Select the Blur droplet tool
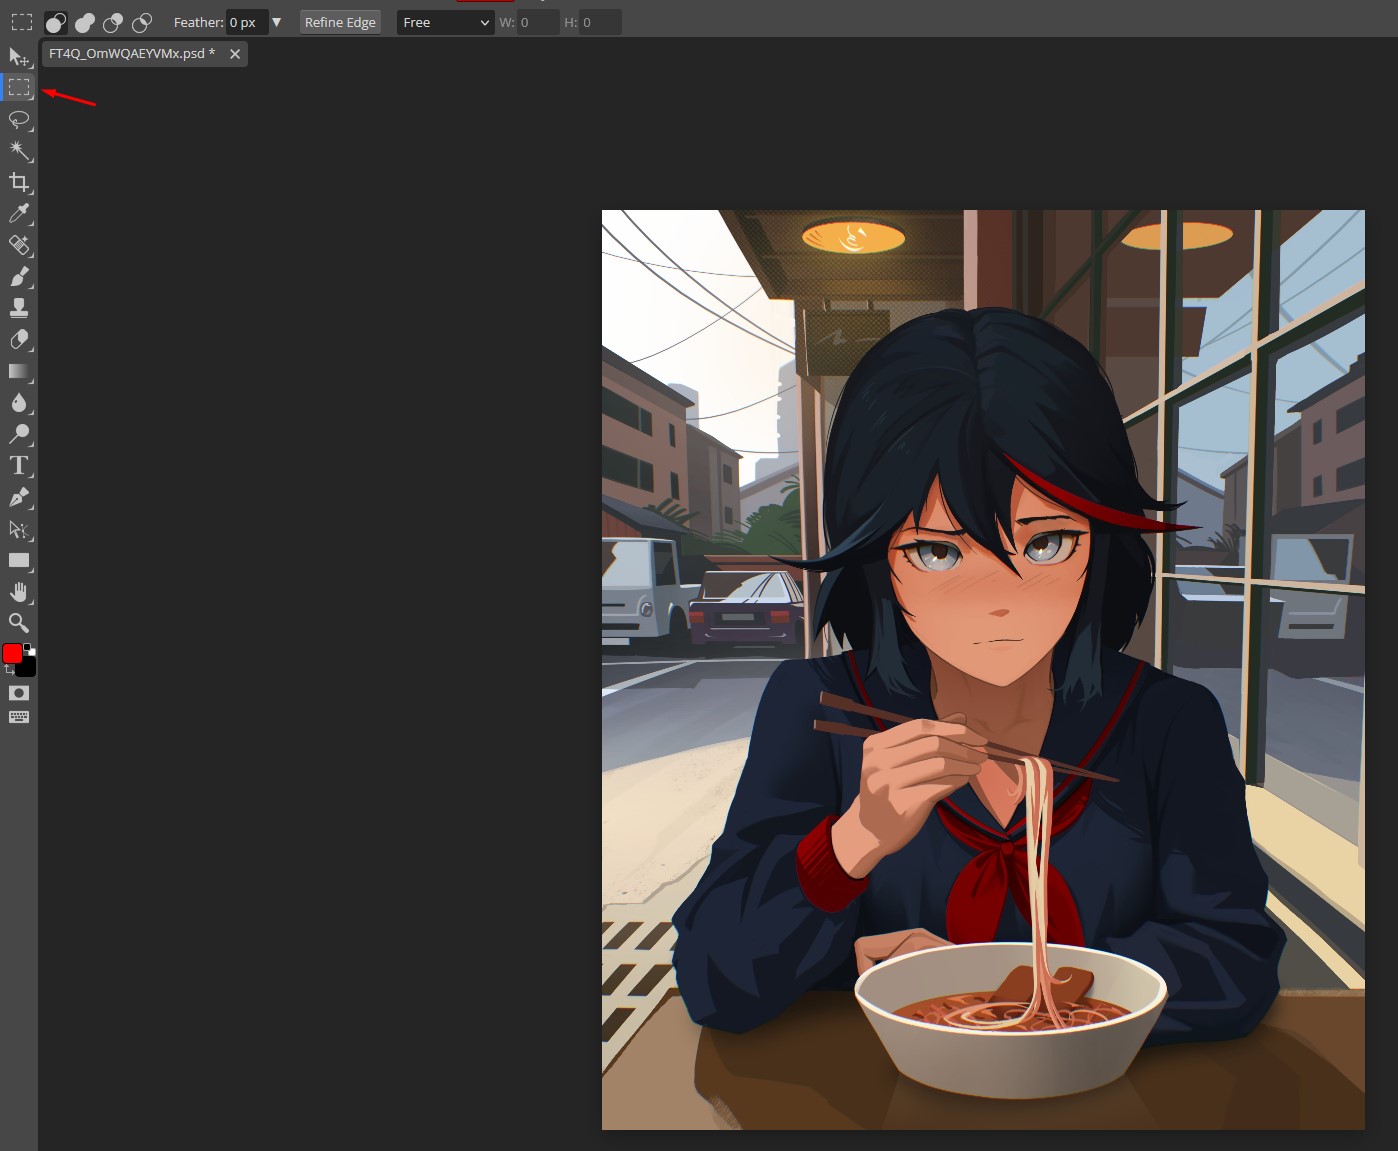This screenshot has width=1398, height=1151. pyautogui.click(x=19, y=403)
